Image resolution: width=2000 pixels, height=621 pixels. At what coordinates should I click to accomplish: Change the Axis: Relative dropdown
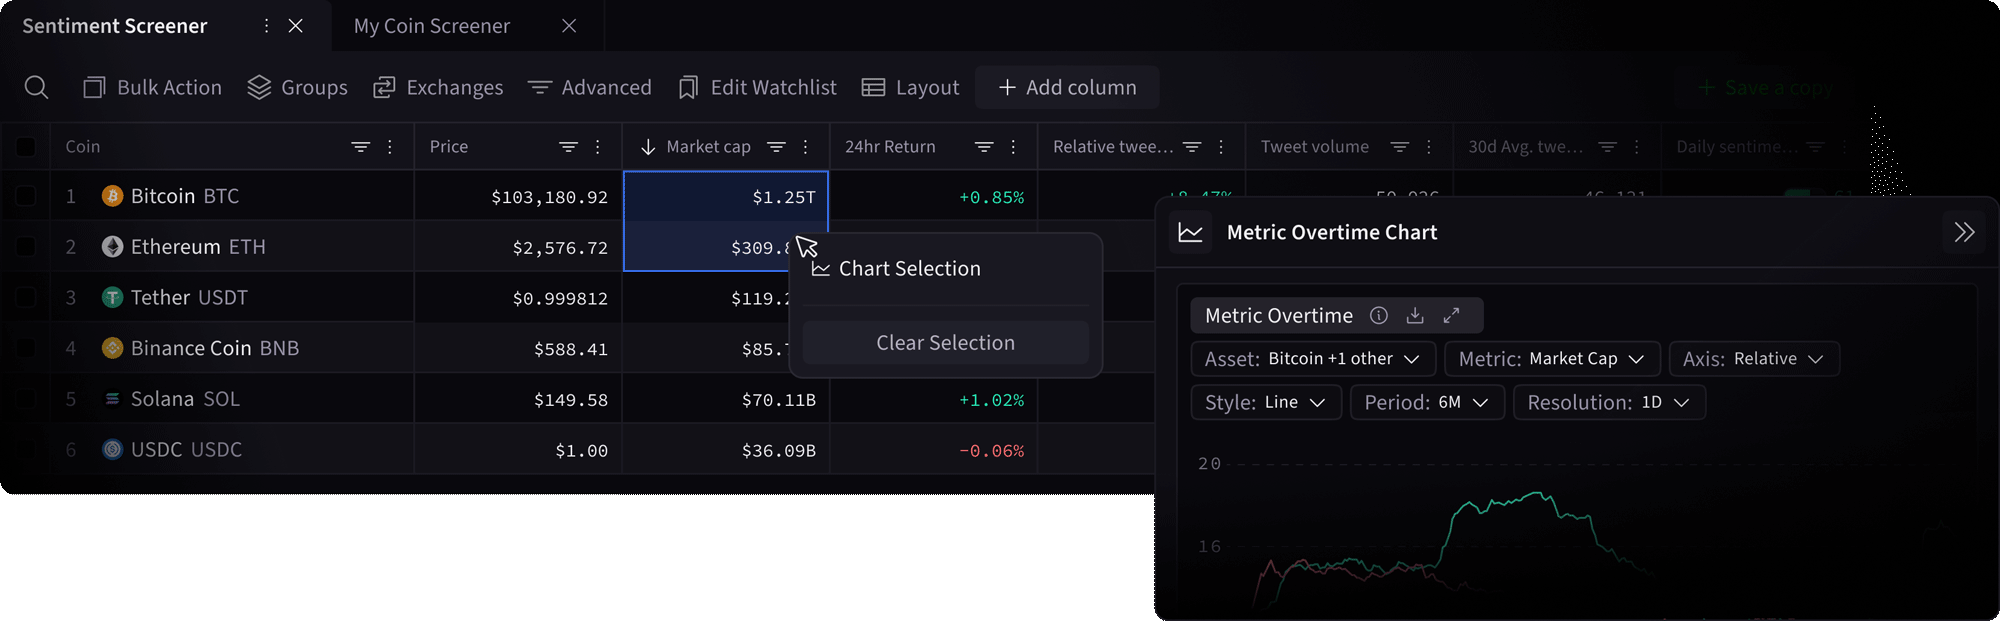click(1754, 359)
